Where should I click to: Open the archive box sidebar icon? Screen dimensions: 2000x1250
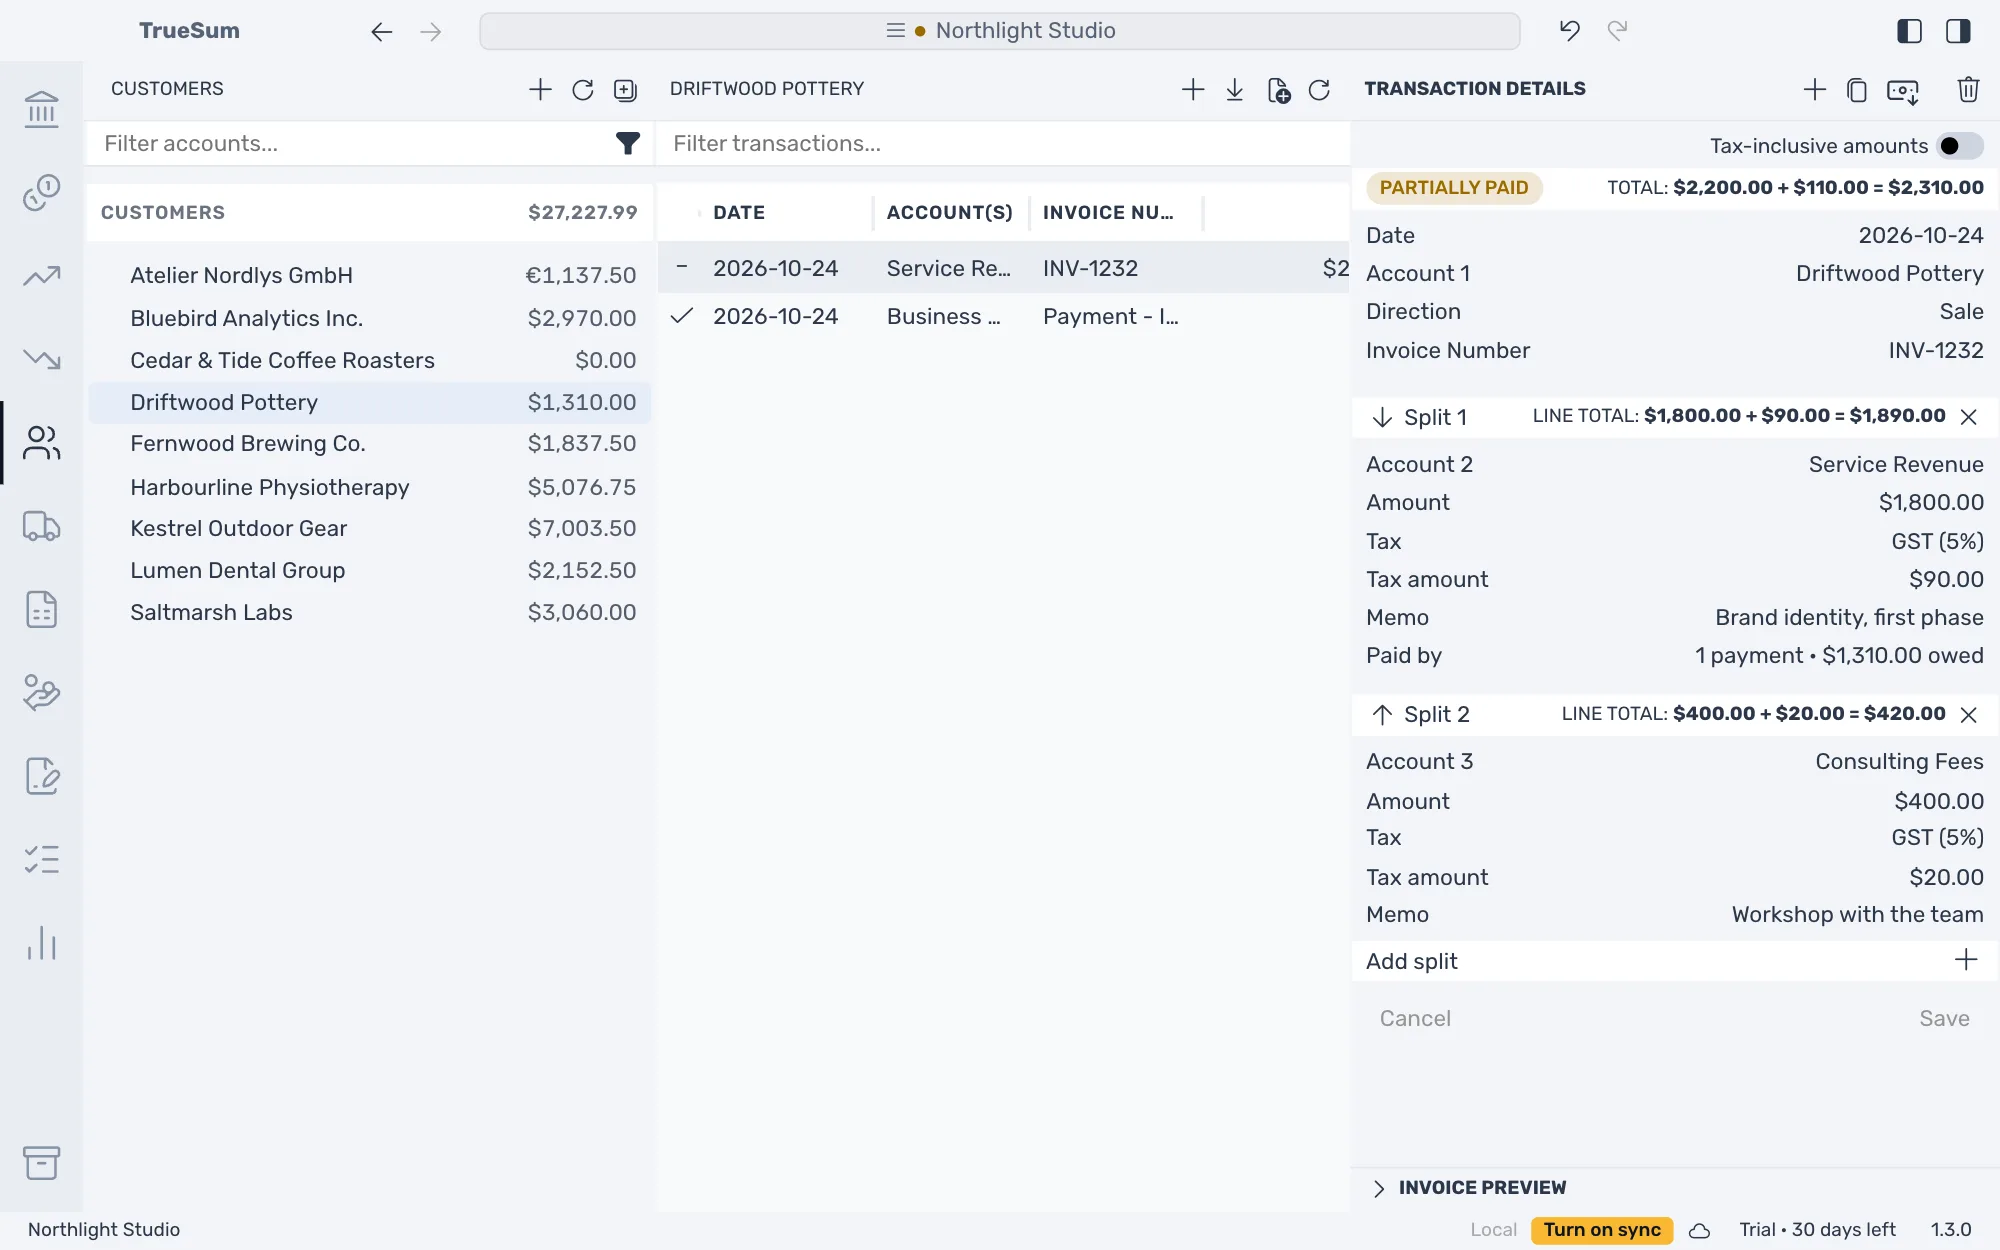click(41, 1163)
